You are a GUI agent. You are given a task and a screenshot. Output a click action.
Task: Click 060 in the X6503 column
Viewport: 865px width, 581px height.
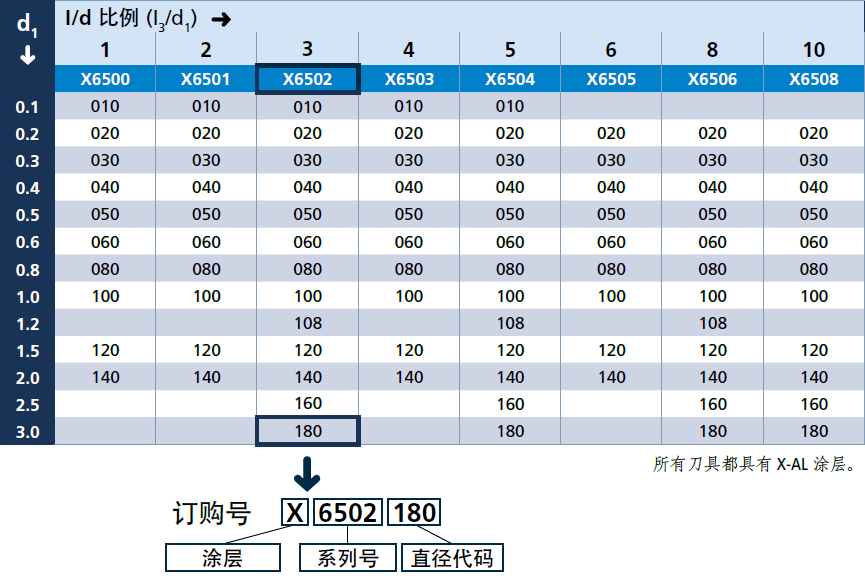pyautogui.click(x=409, y=242)
